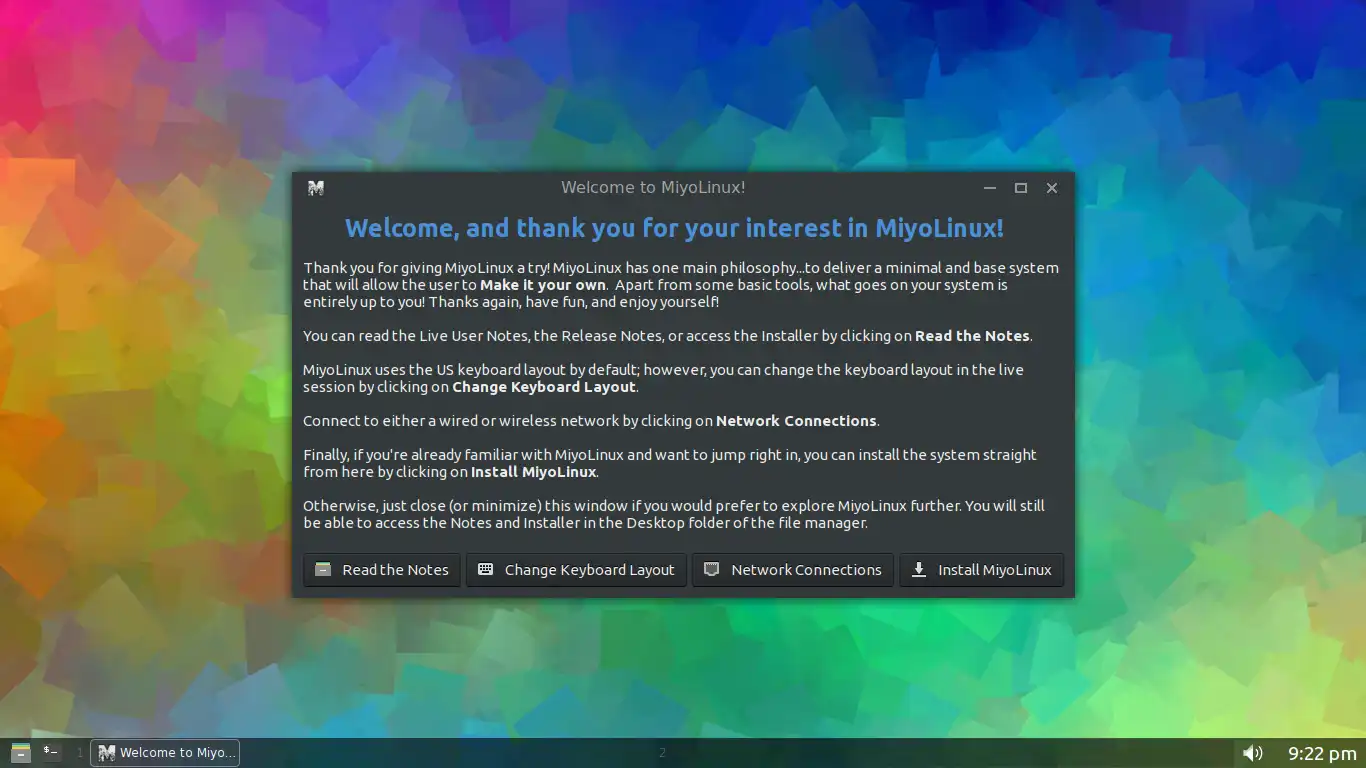Image resolution: width=1366 pixels, height=768 pixels.
Task: Click the 9:22 pm clock
Action: pos(1321,753)
